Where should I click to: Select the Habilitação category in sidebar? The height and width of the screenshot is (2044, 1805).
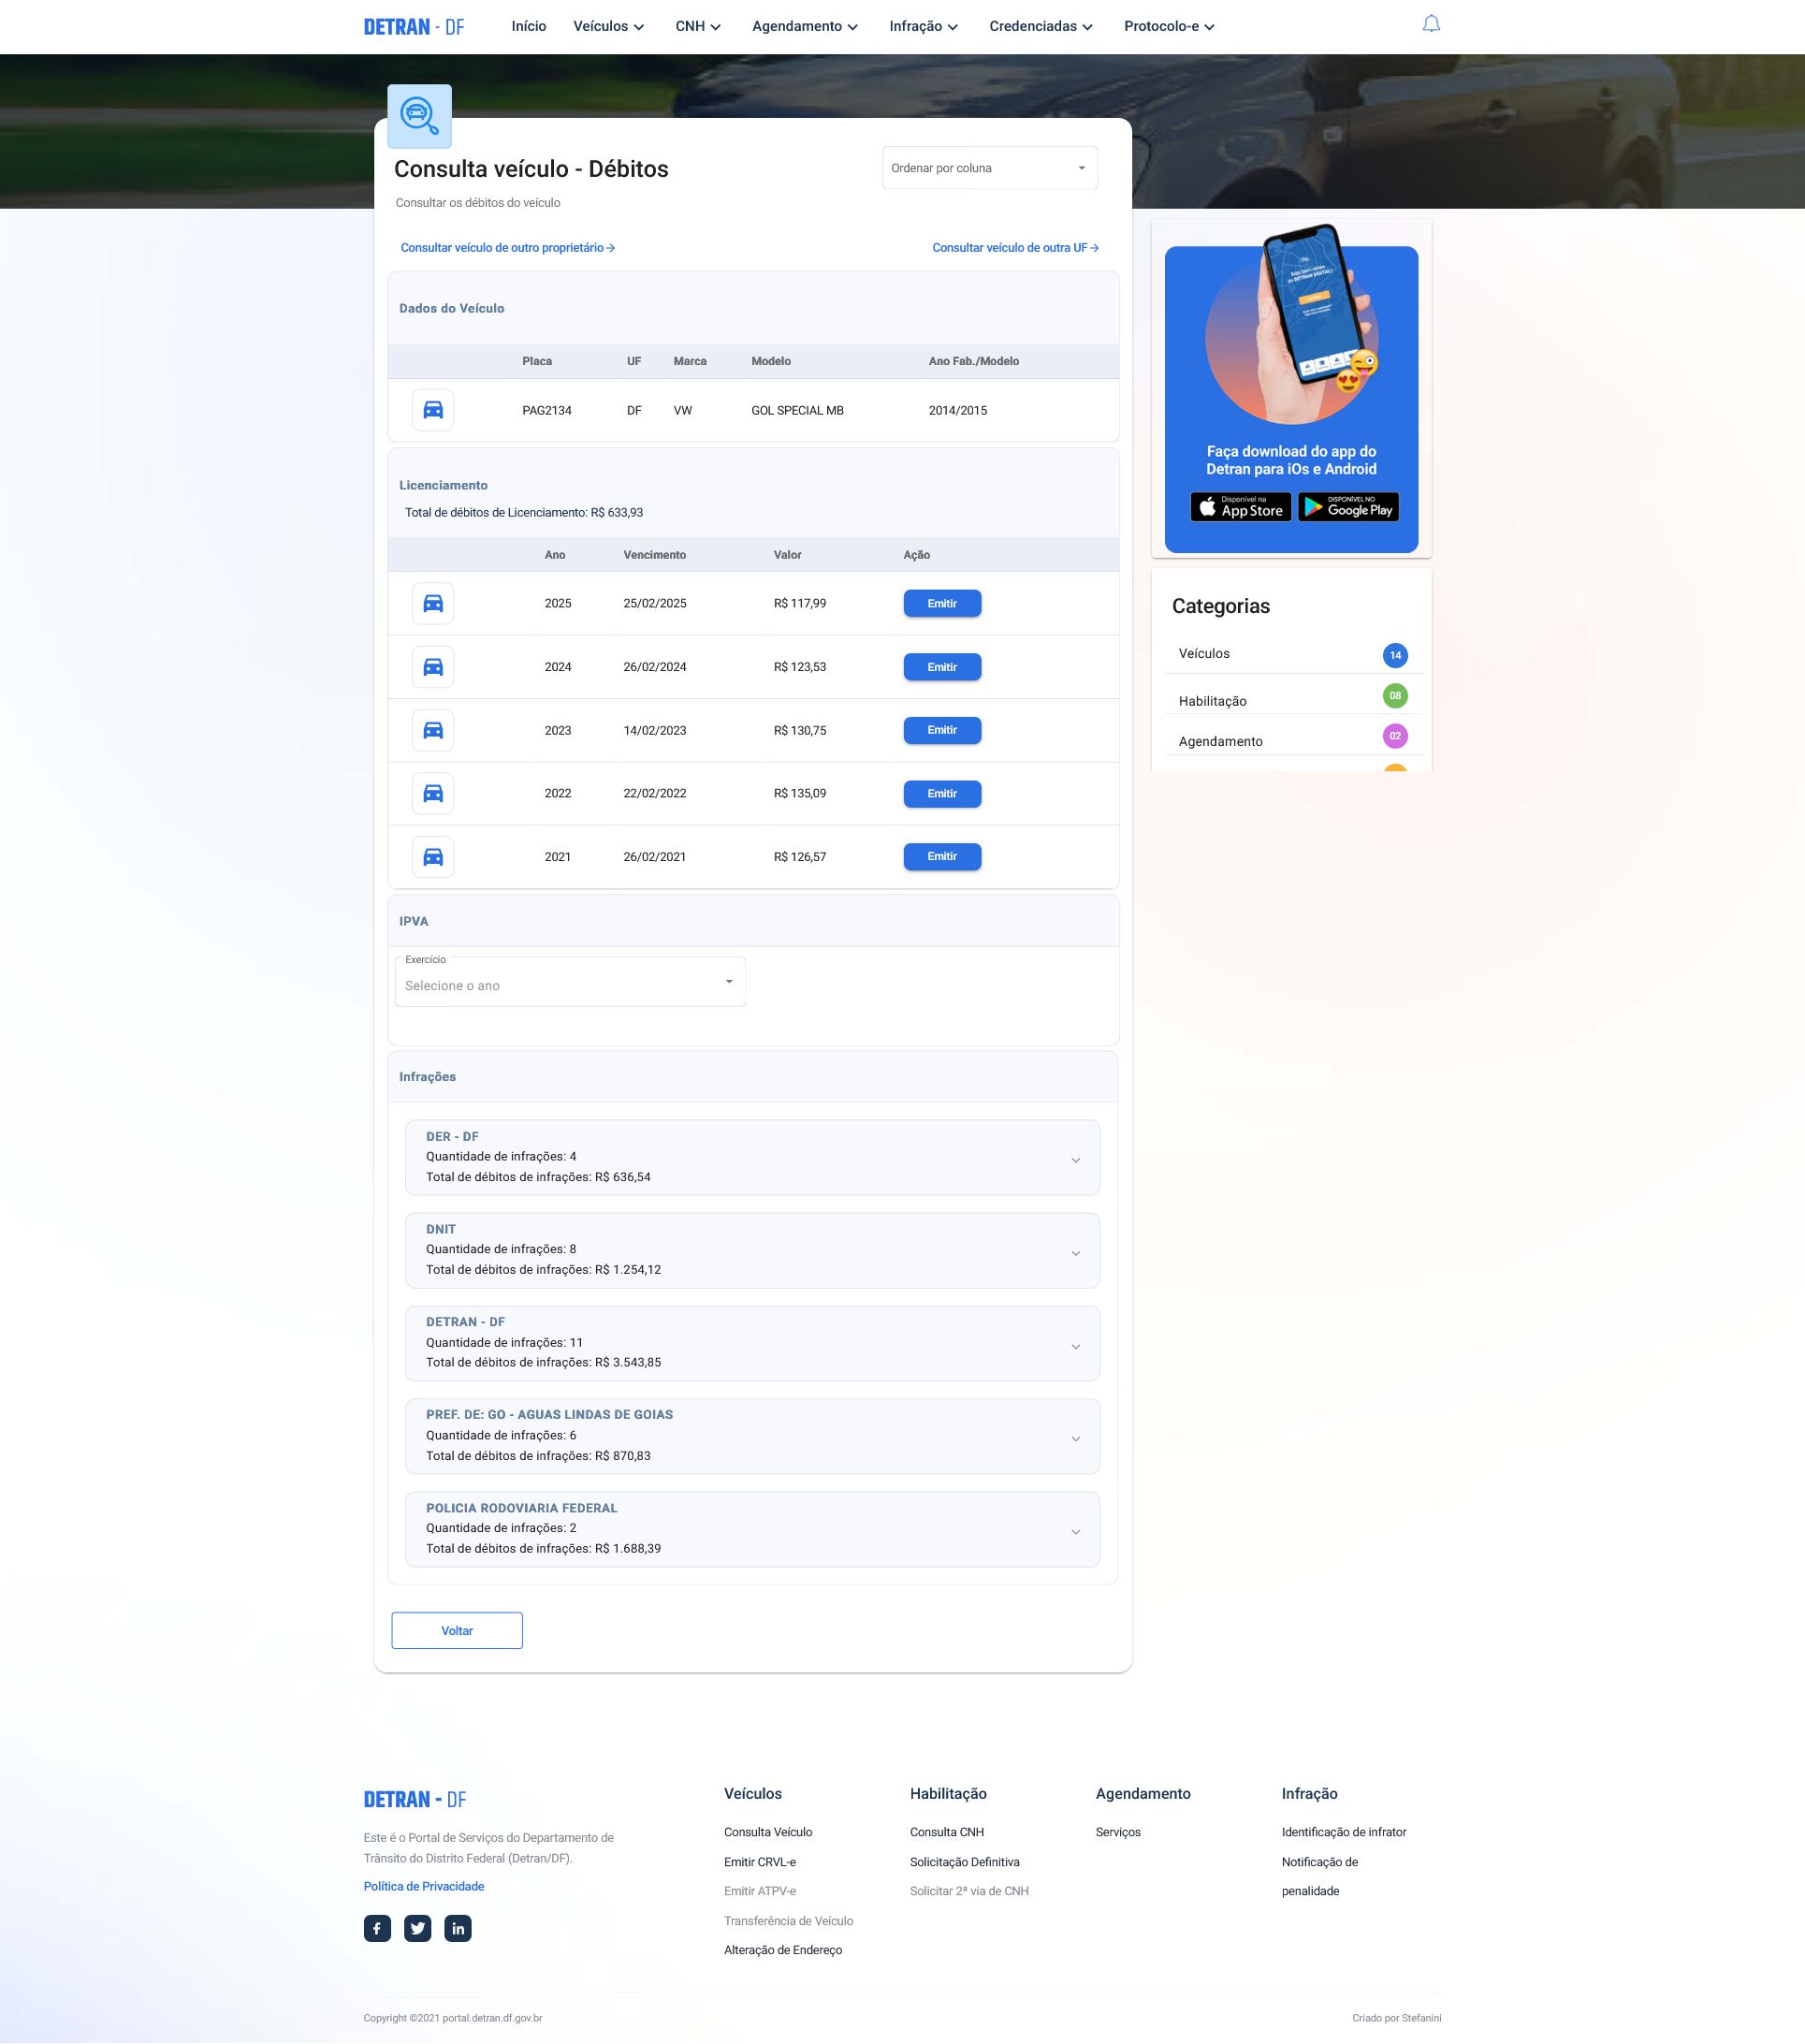coord(1212,701)
